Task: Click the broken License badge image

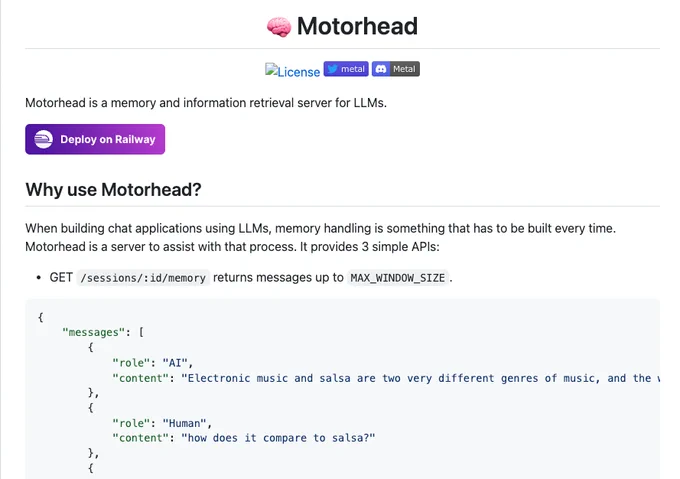Action: (x=292, y=71)
